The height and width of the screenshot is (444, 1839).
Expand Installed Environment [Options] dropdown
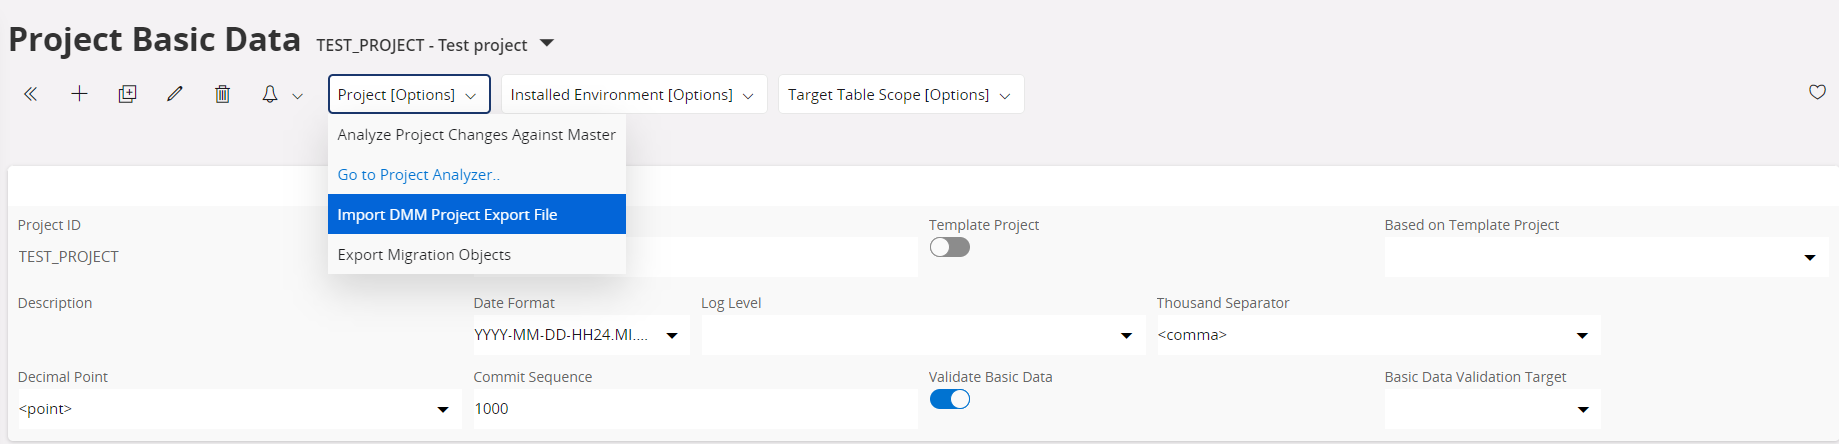pos(633,95)
